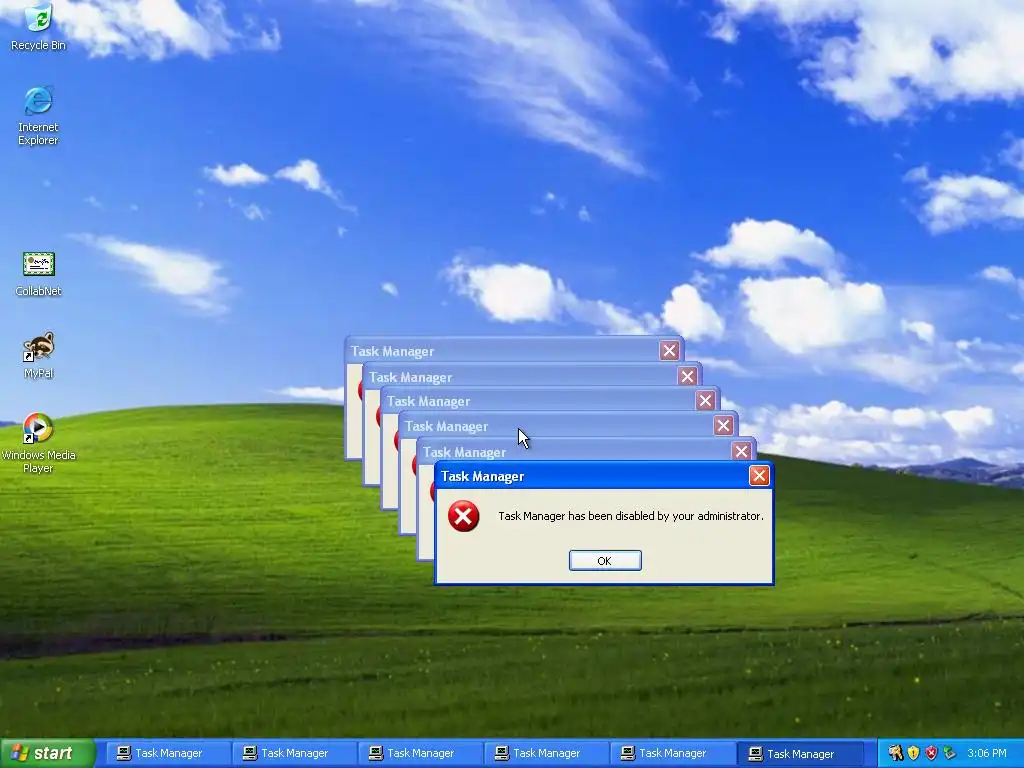The width and height of the screenshot is (1024, 768).
Task: Open the Recycle Bin desktop icon
Action: click(38, 26)
